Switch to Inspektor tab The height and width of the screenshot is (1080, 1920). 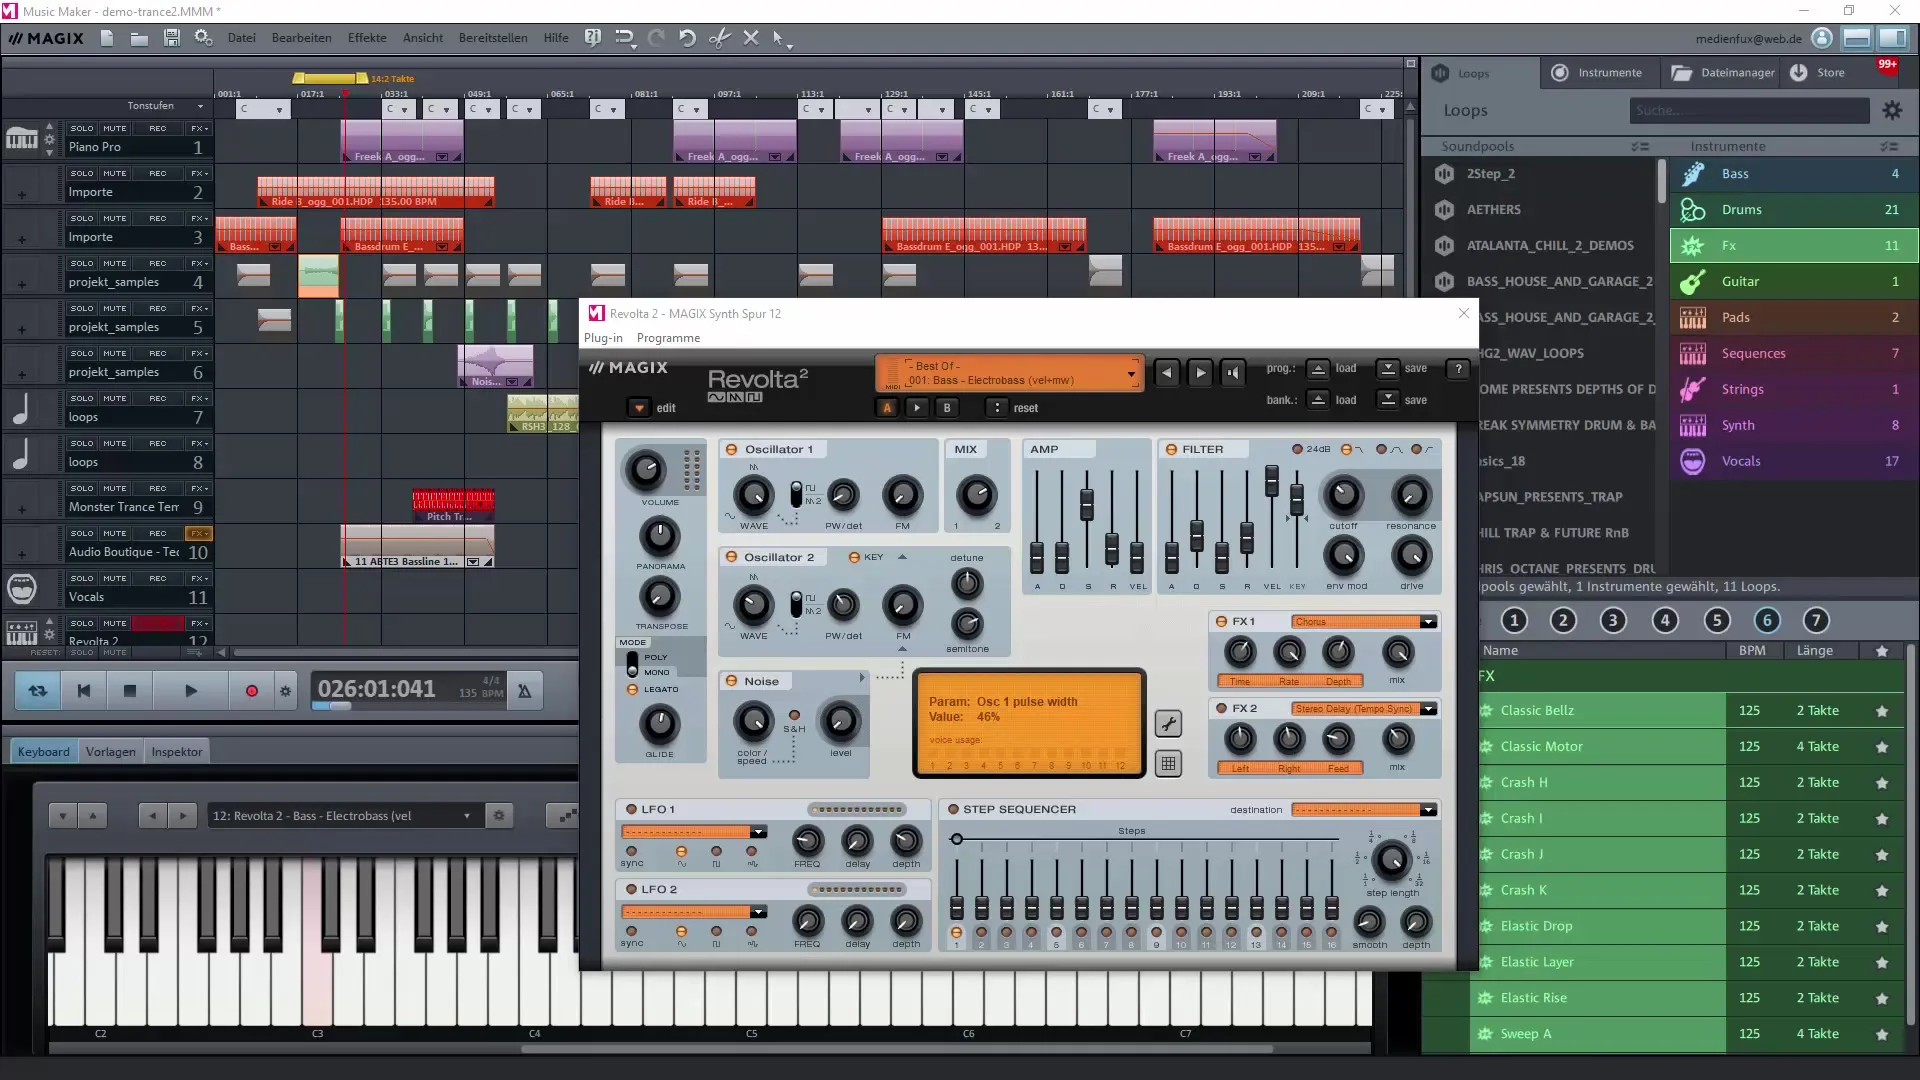coord(176,752)
